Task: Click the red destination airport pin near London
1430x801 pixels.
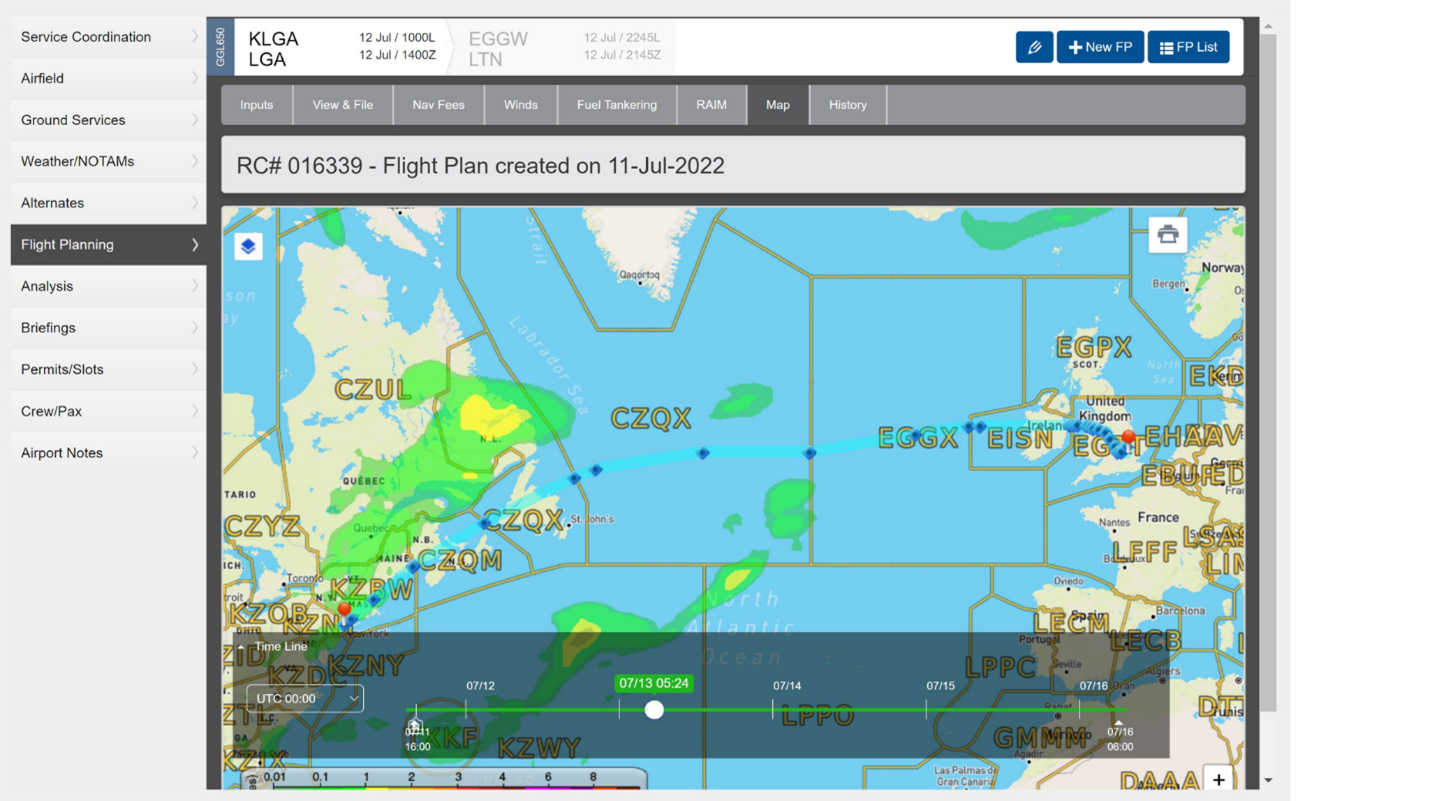Action: pos(1128,437)
